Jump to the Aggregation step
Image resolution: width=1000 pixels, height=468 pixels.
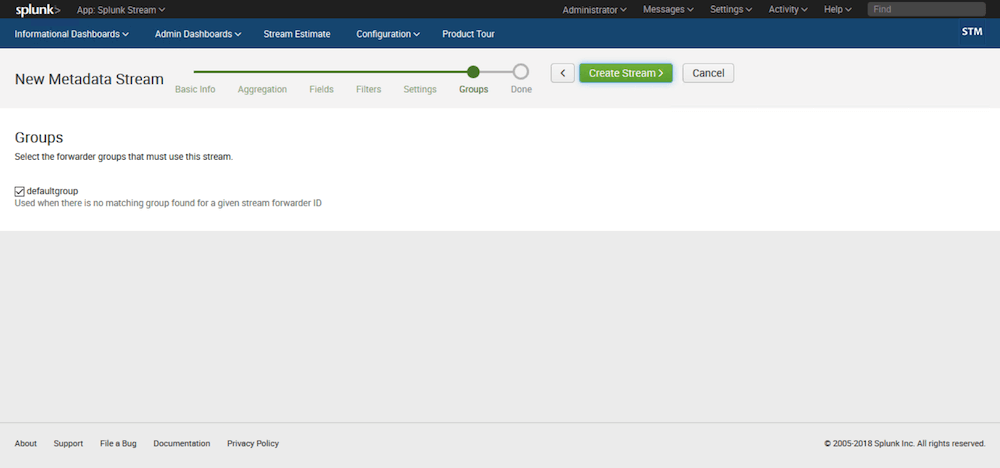click(x=262, y=89)
